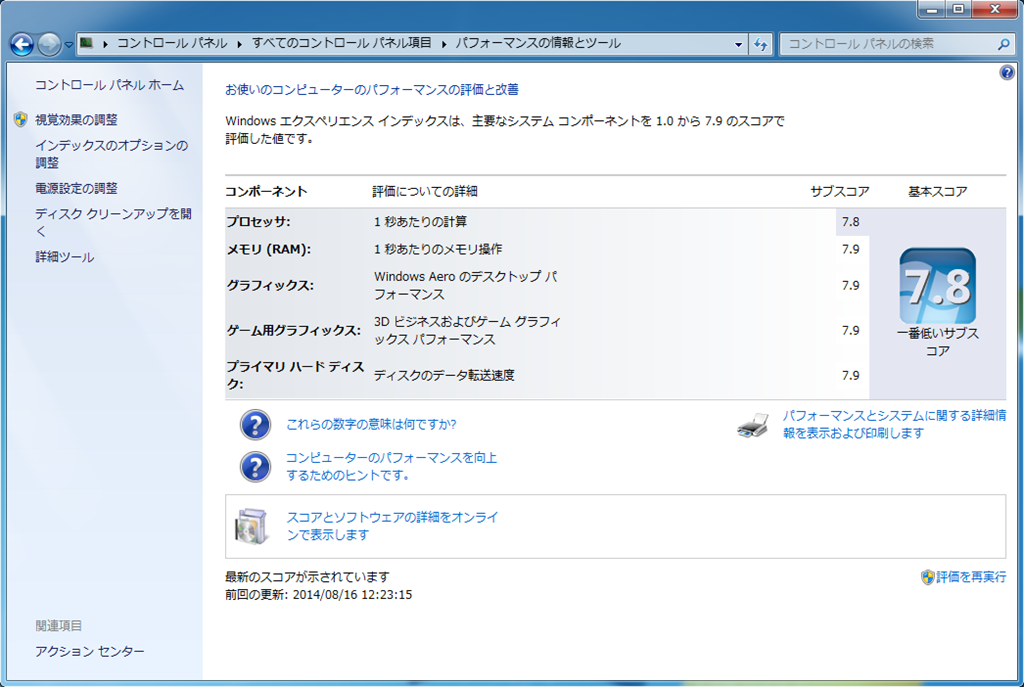Expand the chevron after すべてのコントロール パネル項目
Viewport: 1024px width, 687px height.
tap(444, 44)
